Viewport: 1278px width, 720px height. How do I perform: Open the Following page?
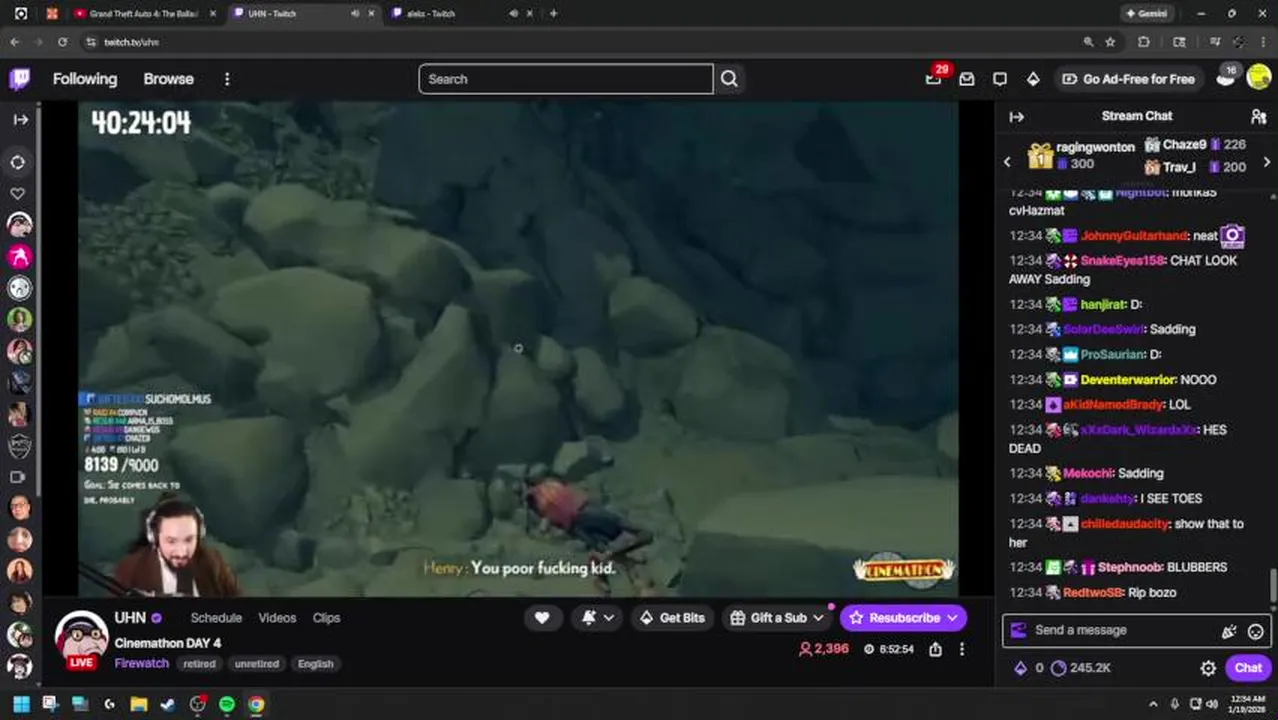(85, 79)
